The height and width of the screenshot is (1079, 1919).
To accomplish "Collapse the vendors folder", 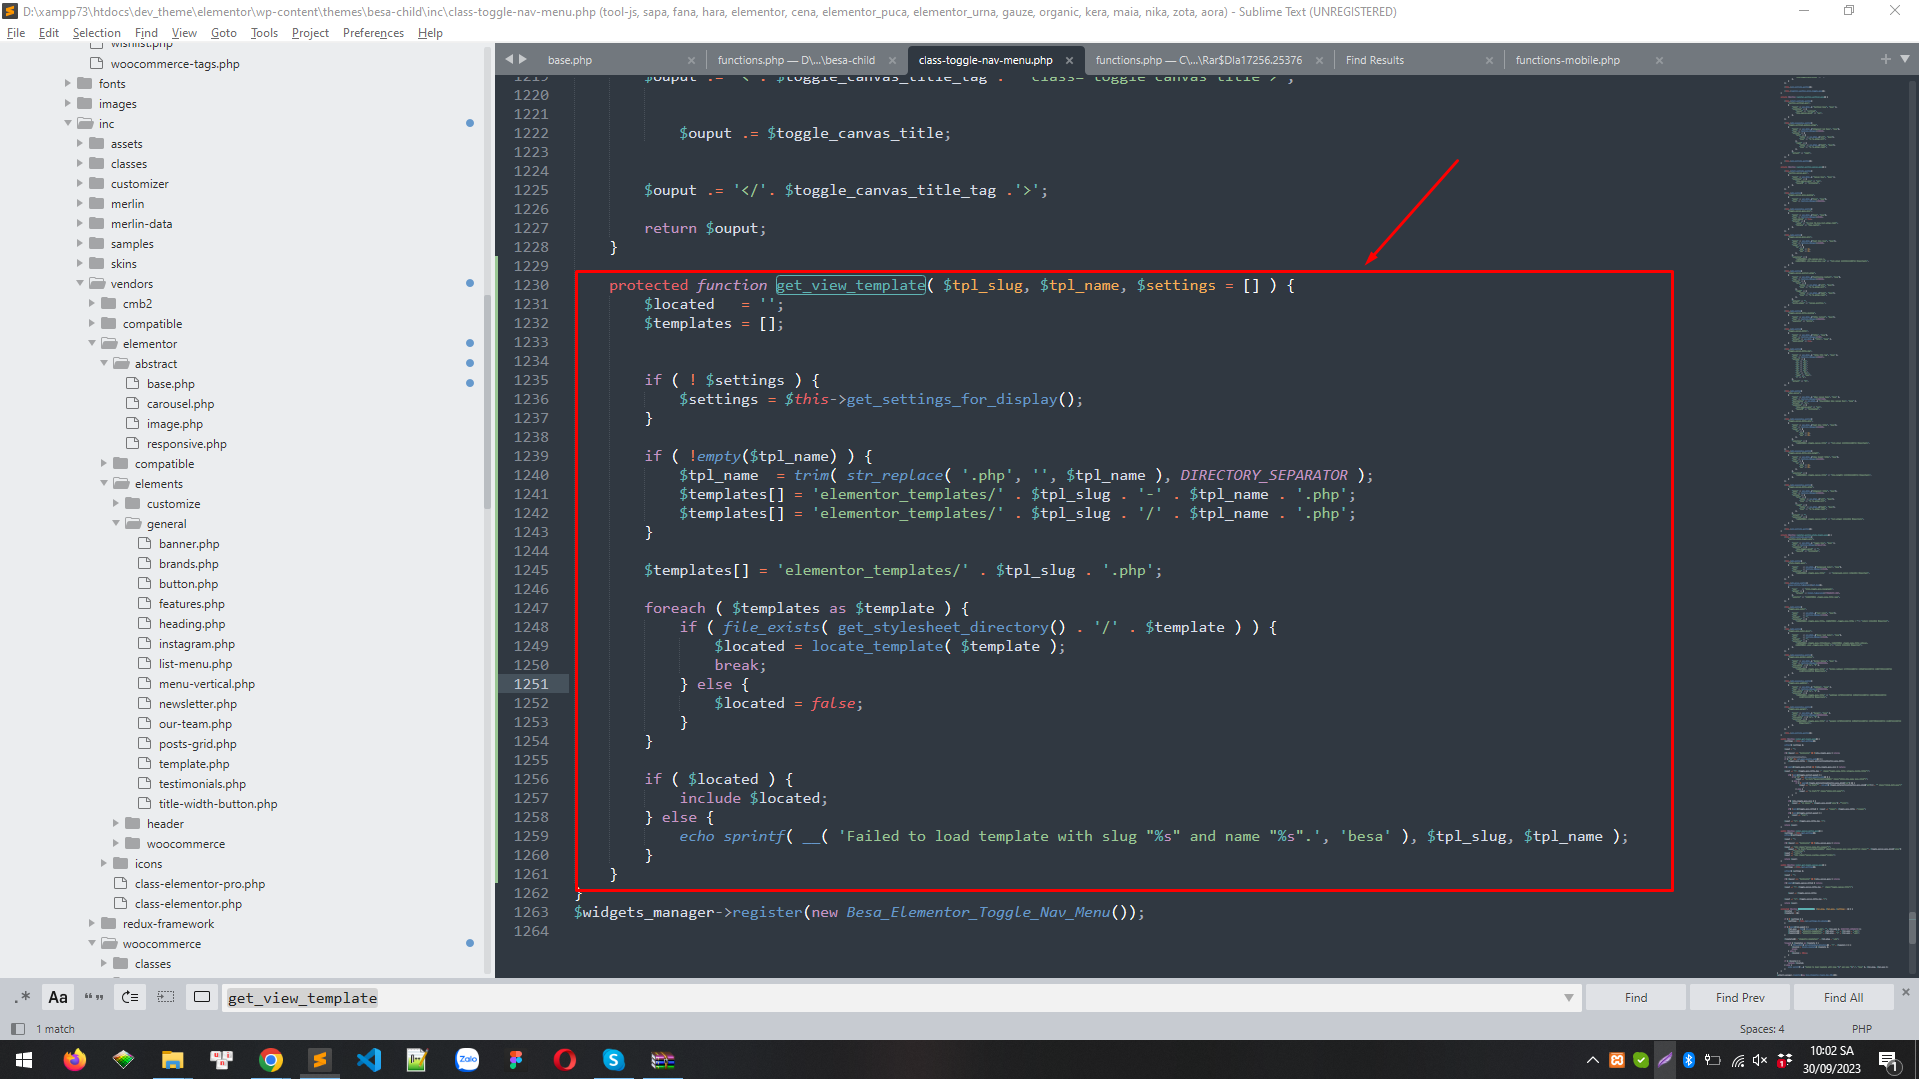I will [80, 284].
